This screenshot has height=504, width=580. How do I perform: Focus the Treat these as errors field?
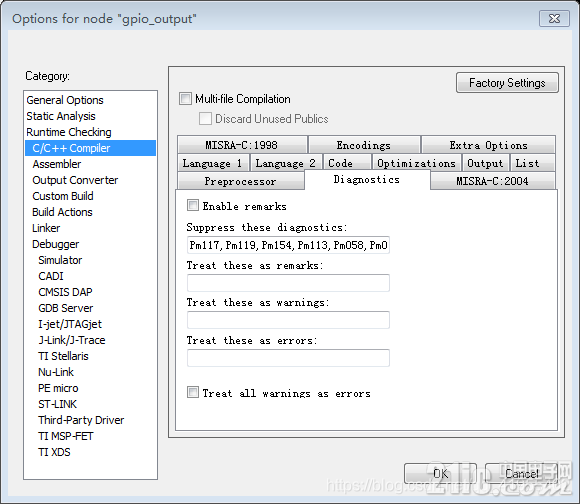click(288, 358)
